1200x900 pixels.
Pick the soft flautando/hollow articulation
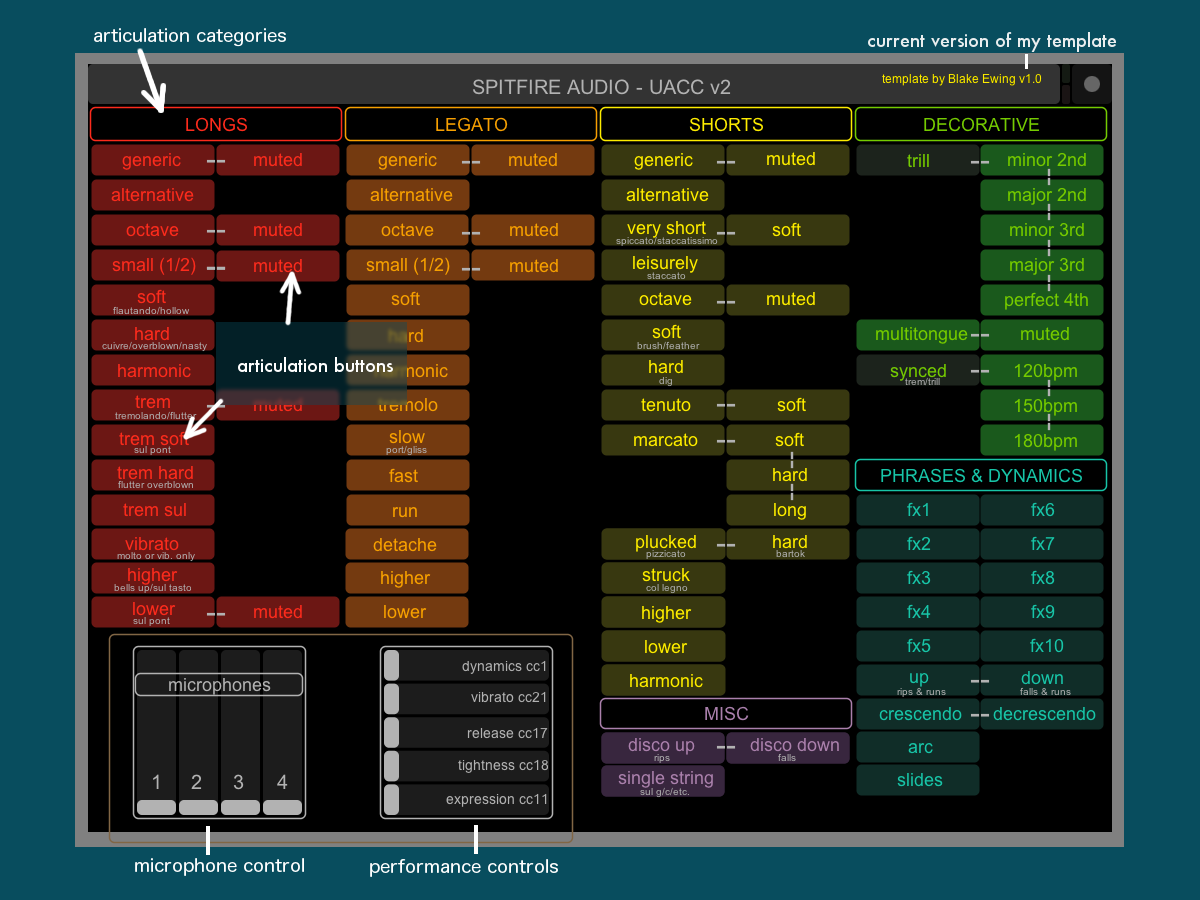tap(152, 300)
